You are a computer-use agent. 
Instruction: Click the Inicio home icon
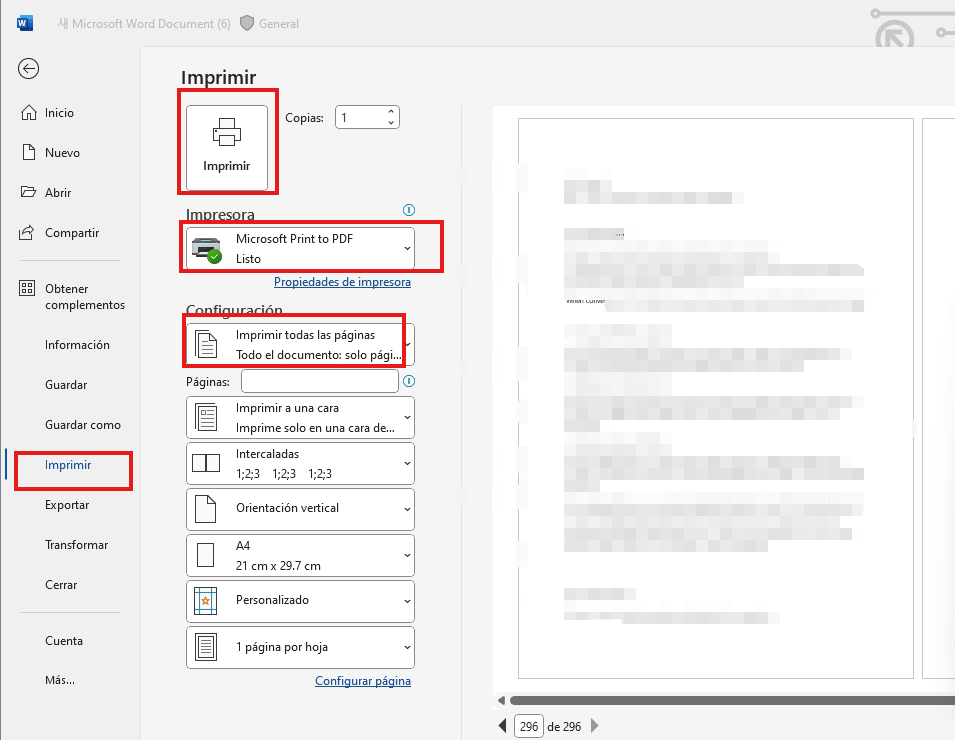coord(29,113)
